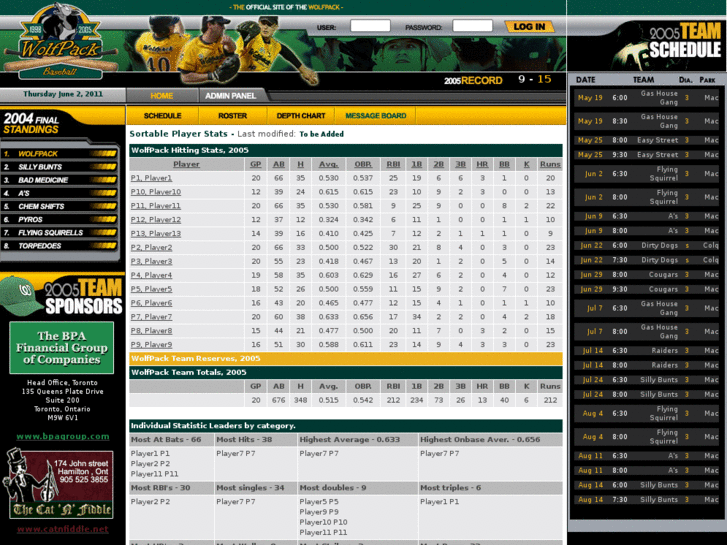
Task: Open the SCHEDULE menu item
Action: pos(162,115)
